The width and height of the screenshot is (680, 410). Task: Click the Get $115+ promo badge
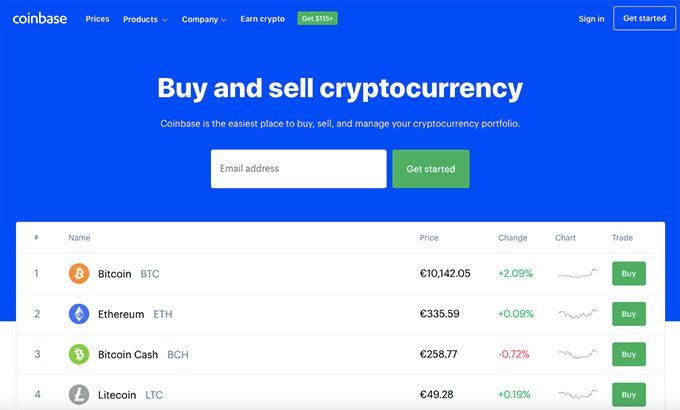317,18
